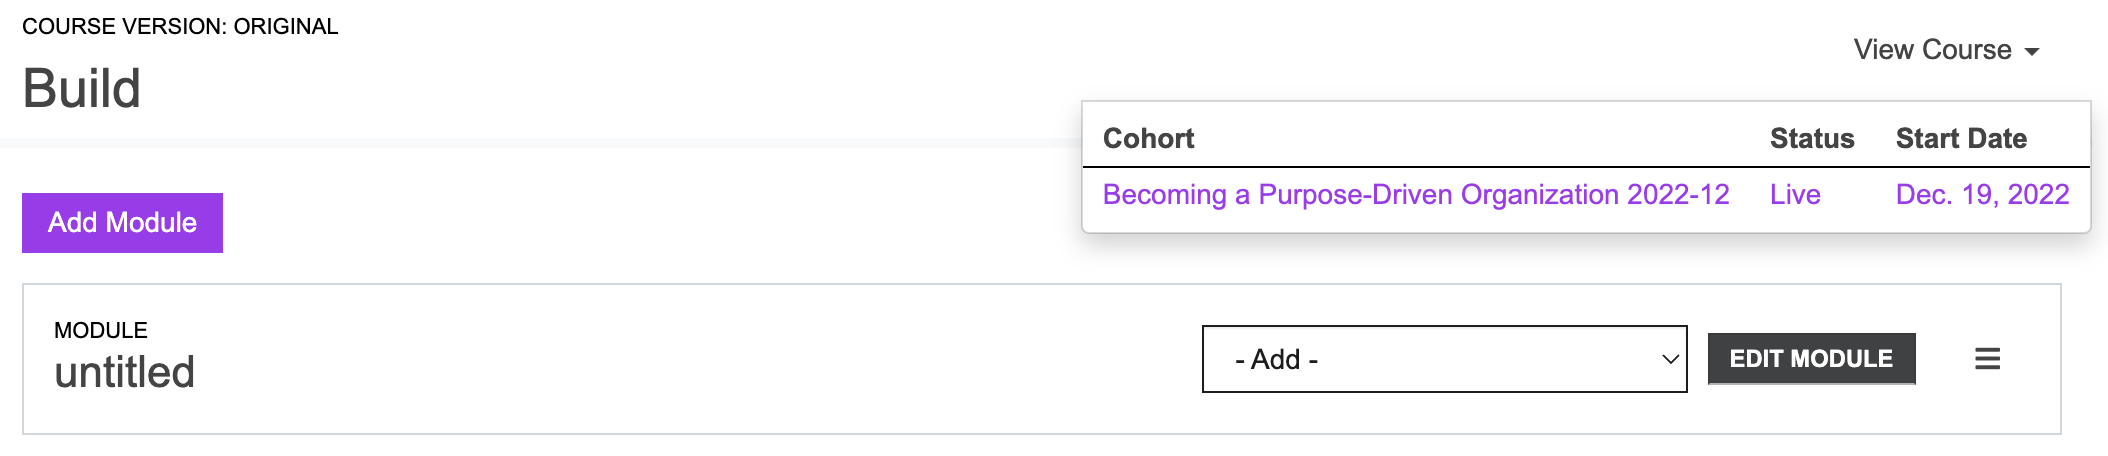Click the Status column header
Image resolution: width=2108 pixels, height=456 pixels.
(x=1811, y=138)
